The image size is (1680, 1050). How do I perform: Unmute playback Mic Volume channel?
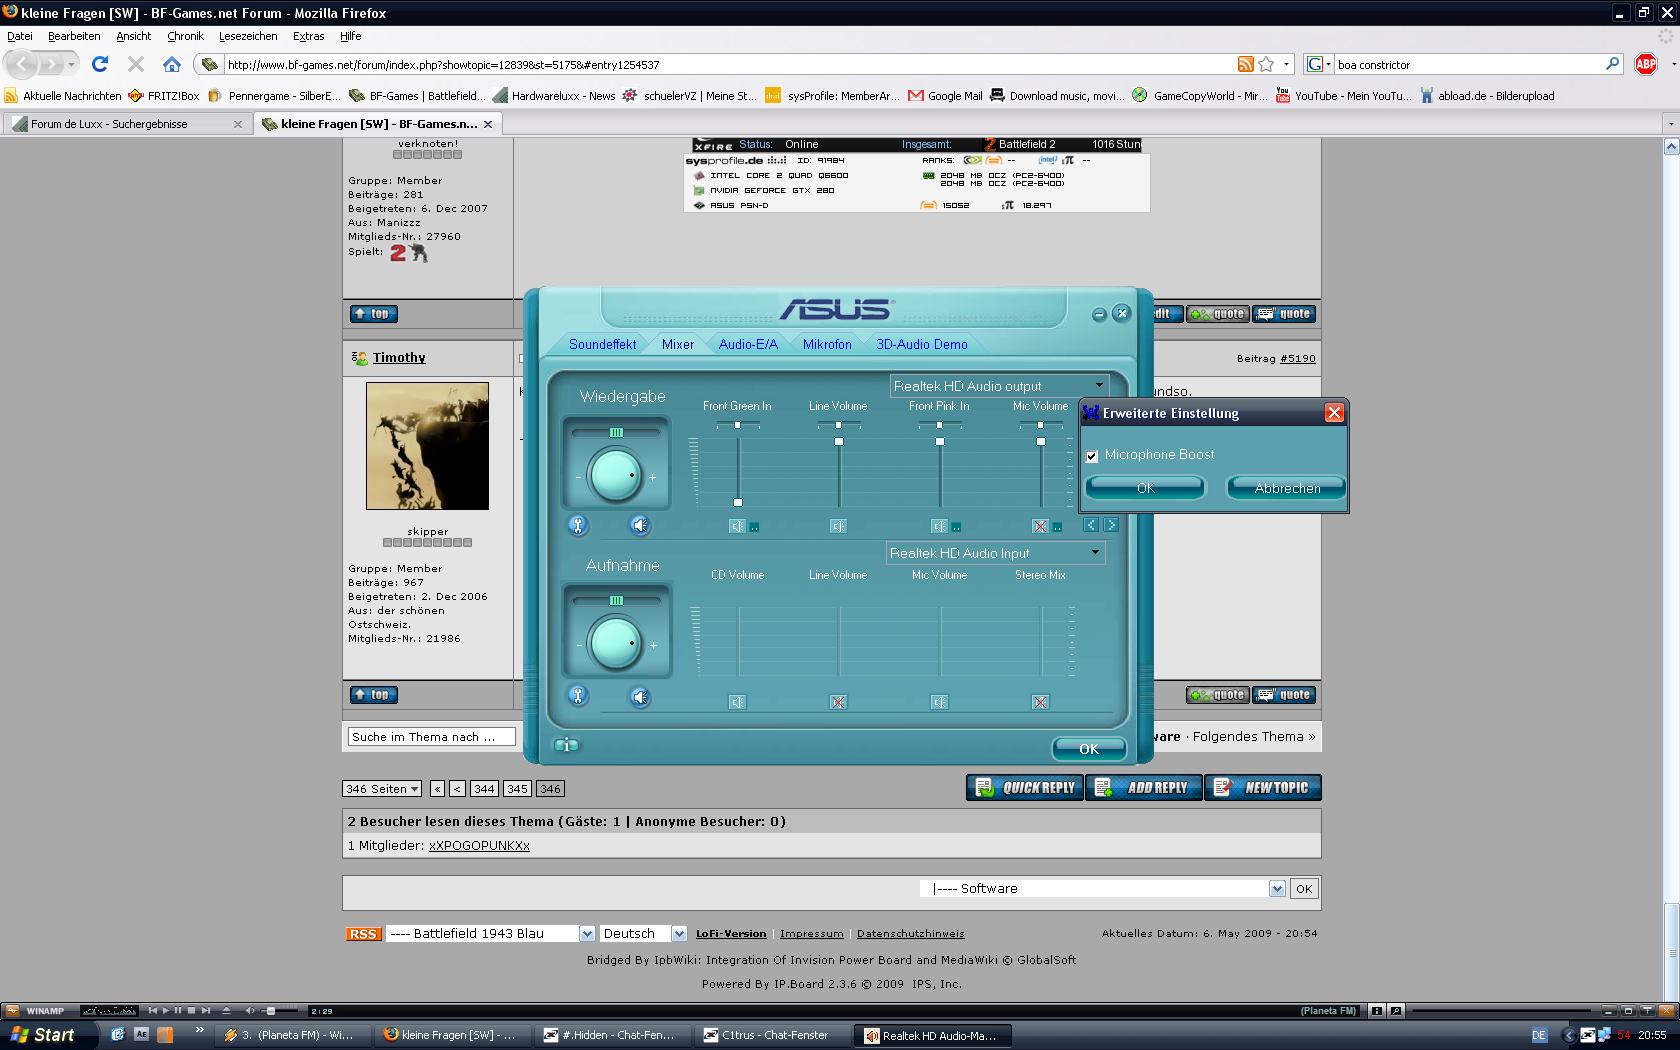pyautogui.click(x=1040, y=526)
